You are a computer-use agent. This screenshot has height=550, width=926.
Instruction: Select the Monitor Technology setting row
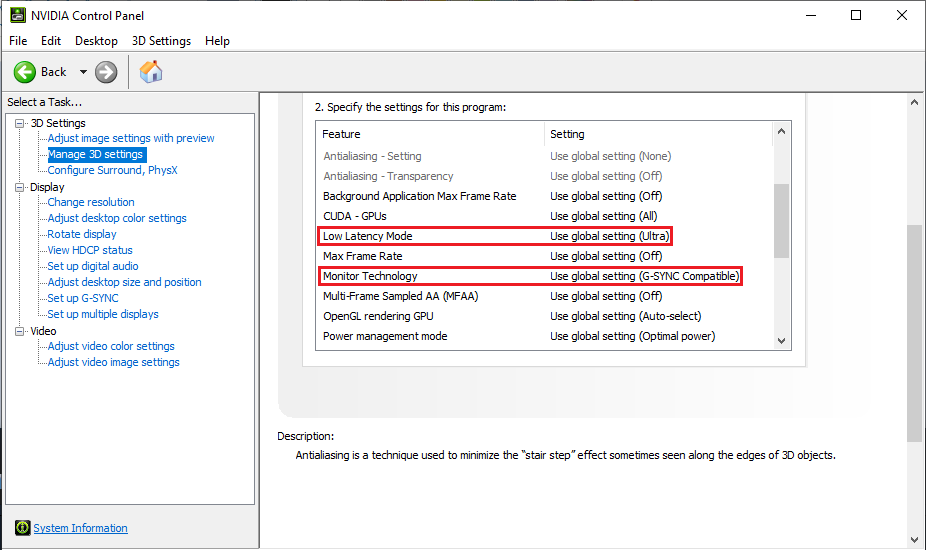pos(370,276)
